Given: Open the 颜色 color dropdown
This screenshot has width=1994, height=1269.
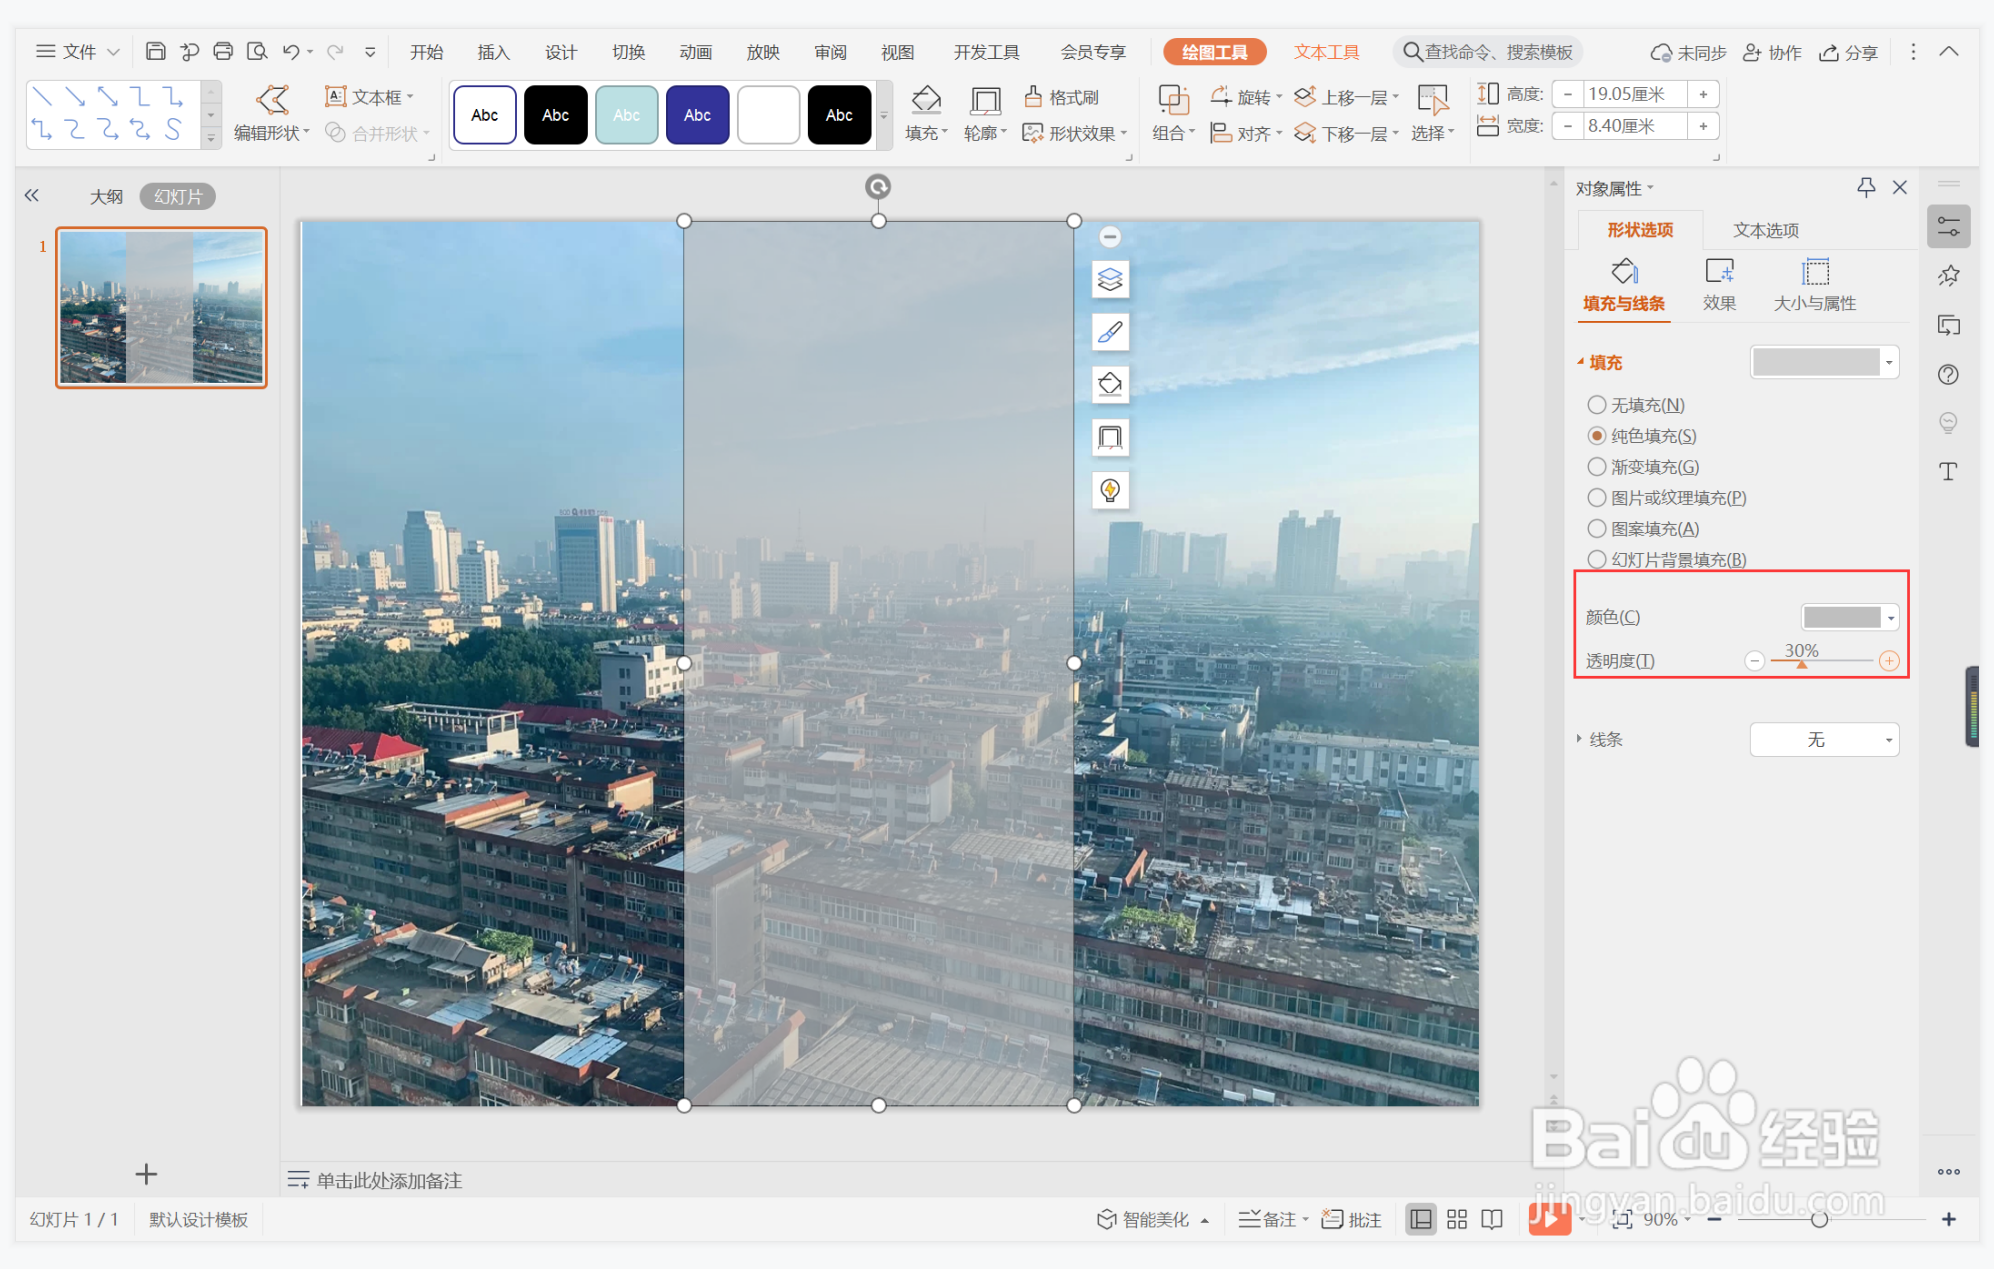Looking at the screenshot, I should pos(1849,617).
